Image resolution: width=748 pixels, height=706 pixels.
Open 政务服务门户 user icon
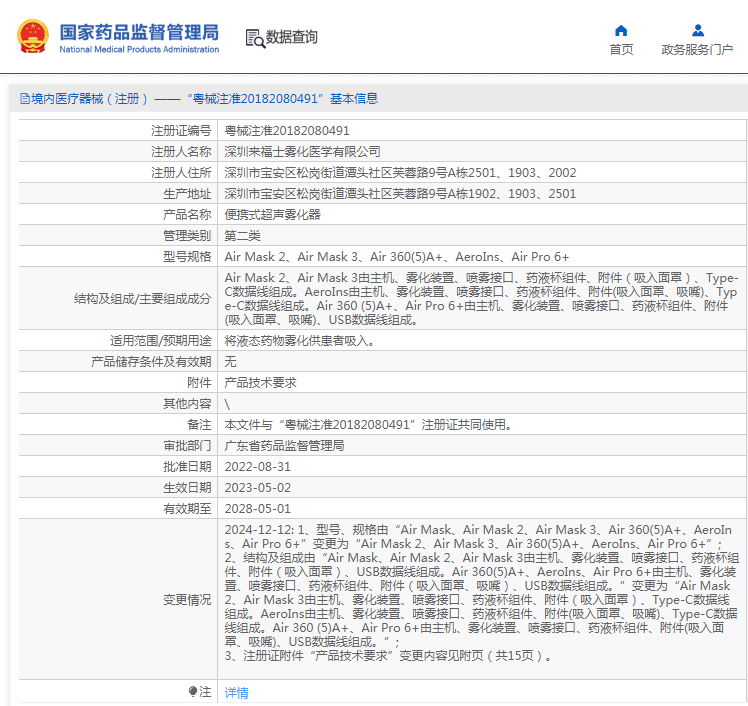click(x=697, y=31)
